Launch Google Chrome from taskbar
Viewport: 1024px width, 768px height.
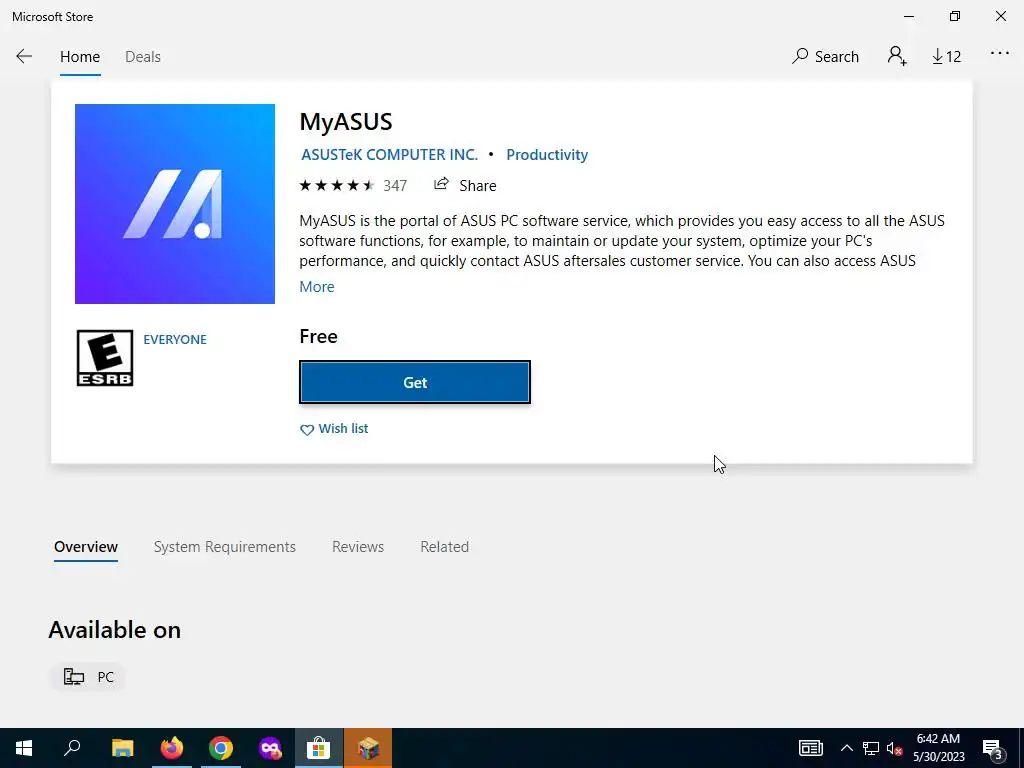(x=221, y=748)
